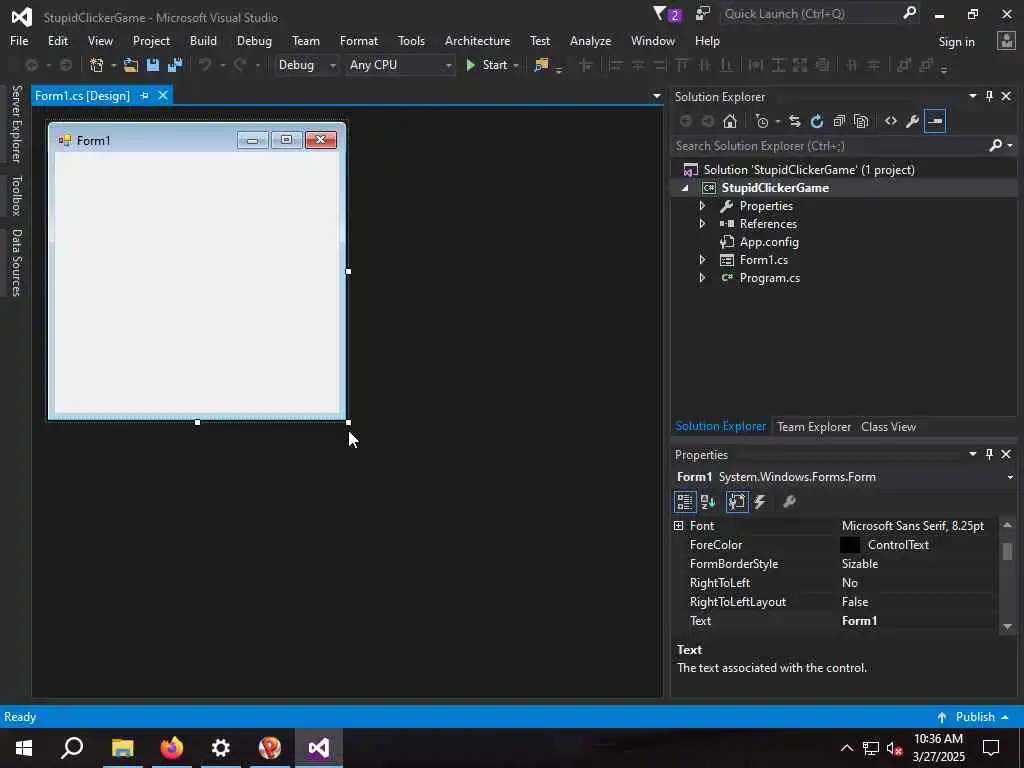Pin the Form1.cs [Design] tab
Screen dimensions: 1024x768
pos(144,95)
